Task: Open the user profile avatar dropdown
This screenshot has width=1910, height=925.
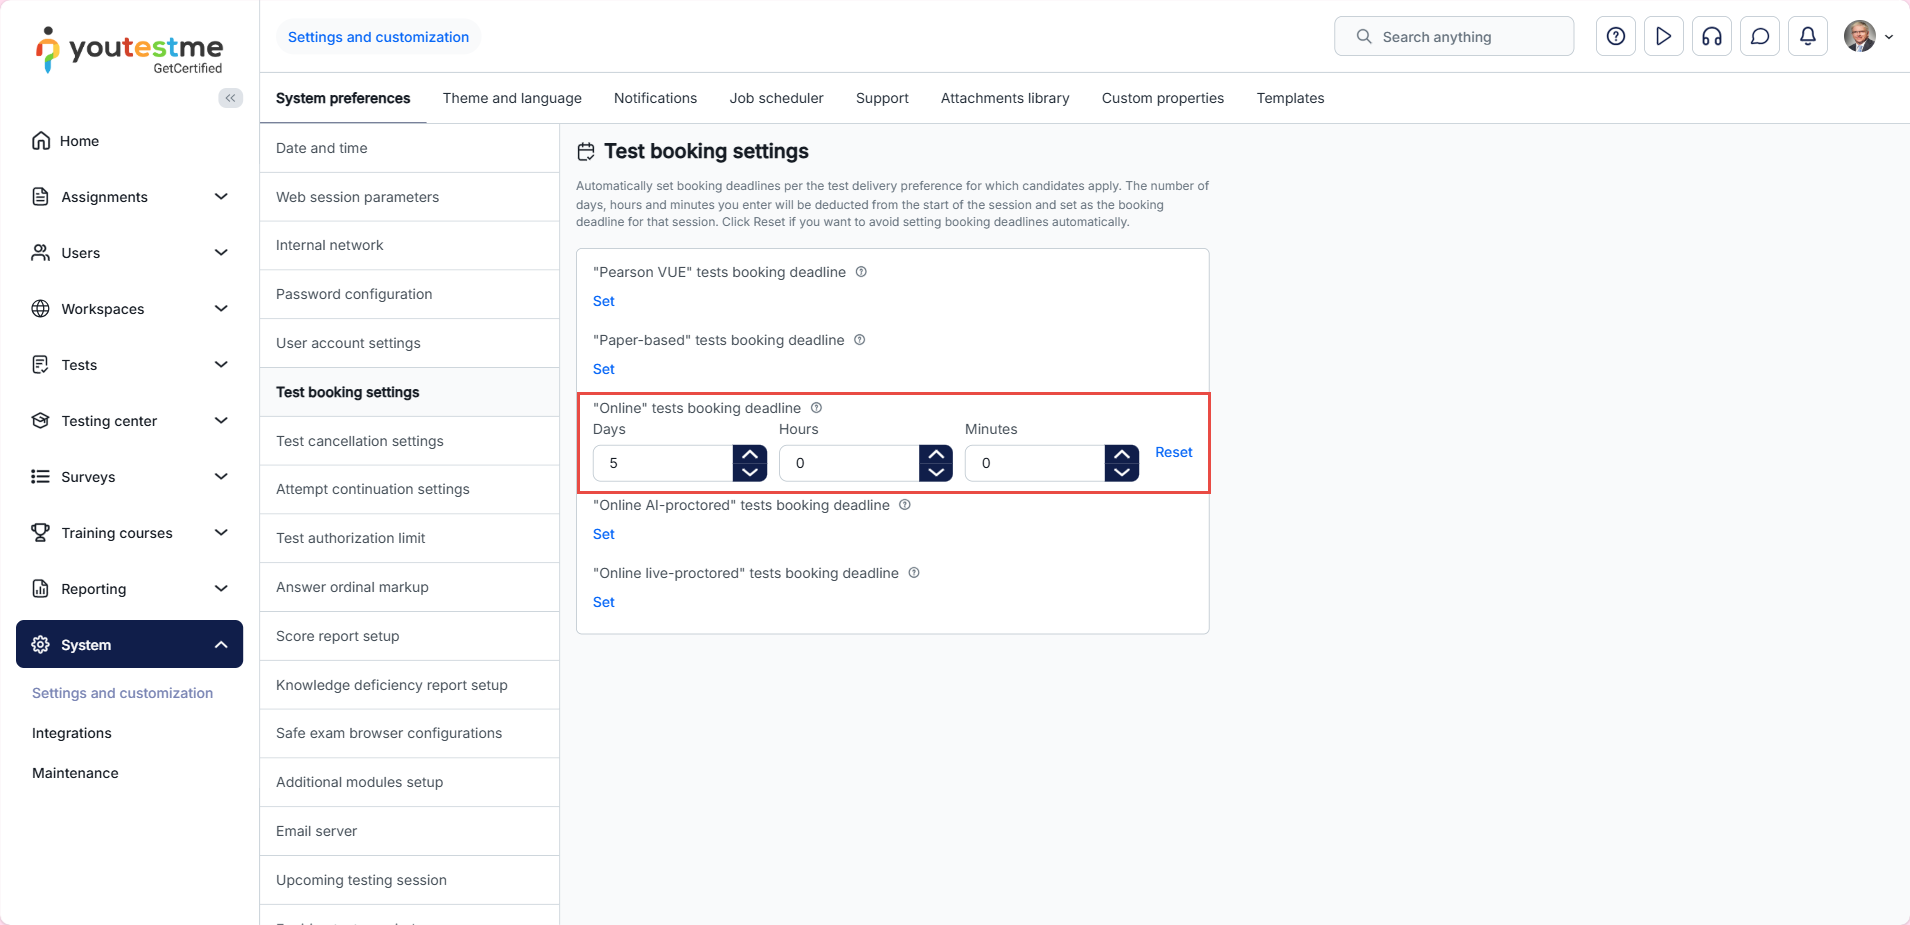Action: 1867,37
